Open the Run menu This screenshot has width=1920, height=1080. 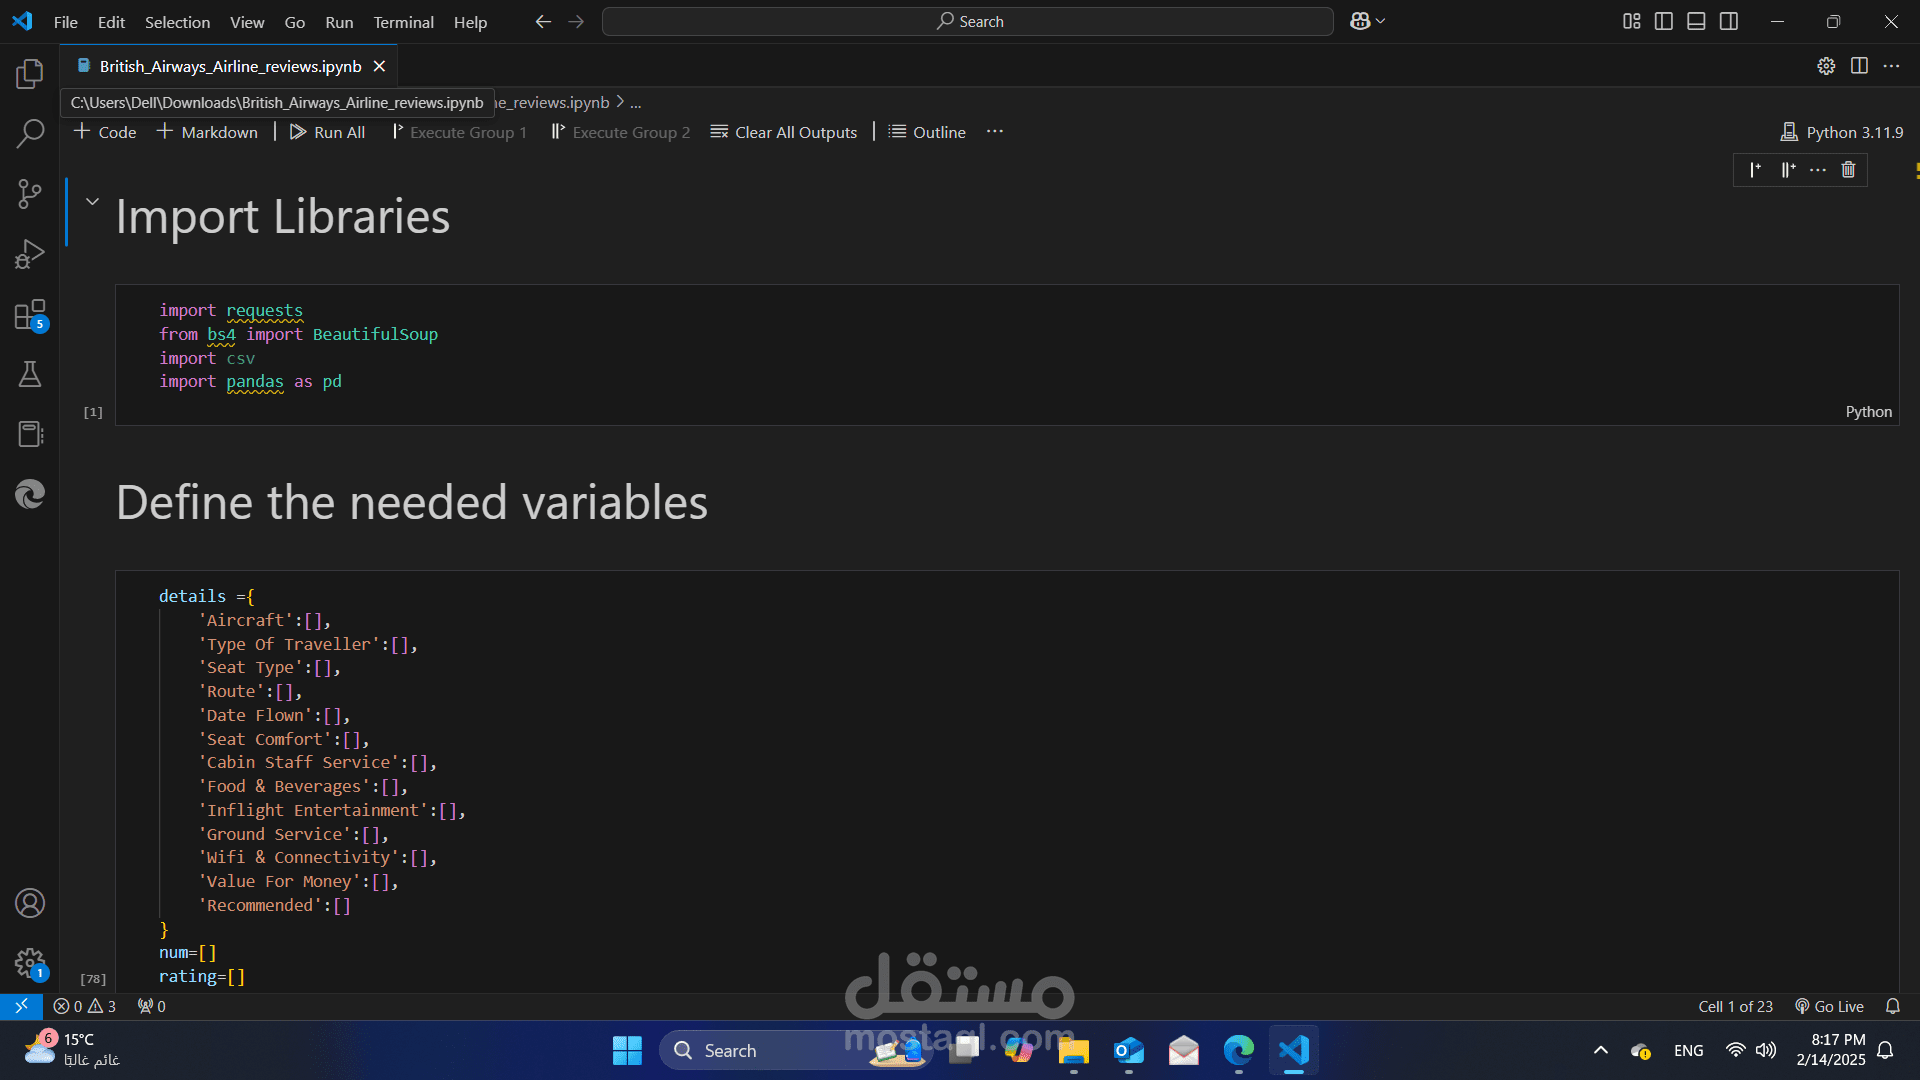click(339, 21)
